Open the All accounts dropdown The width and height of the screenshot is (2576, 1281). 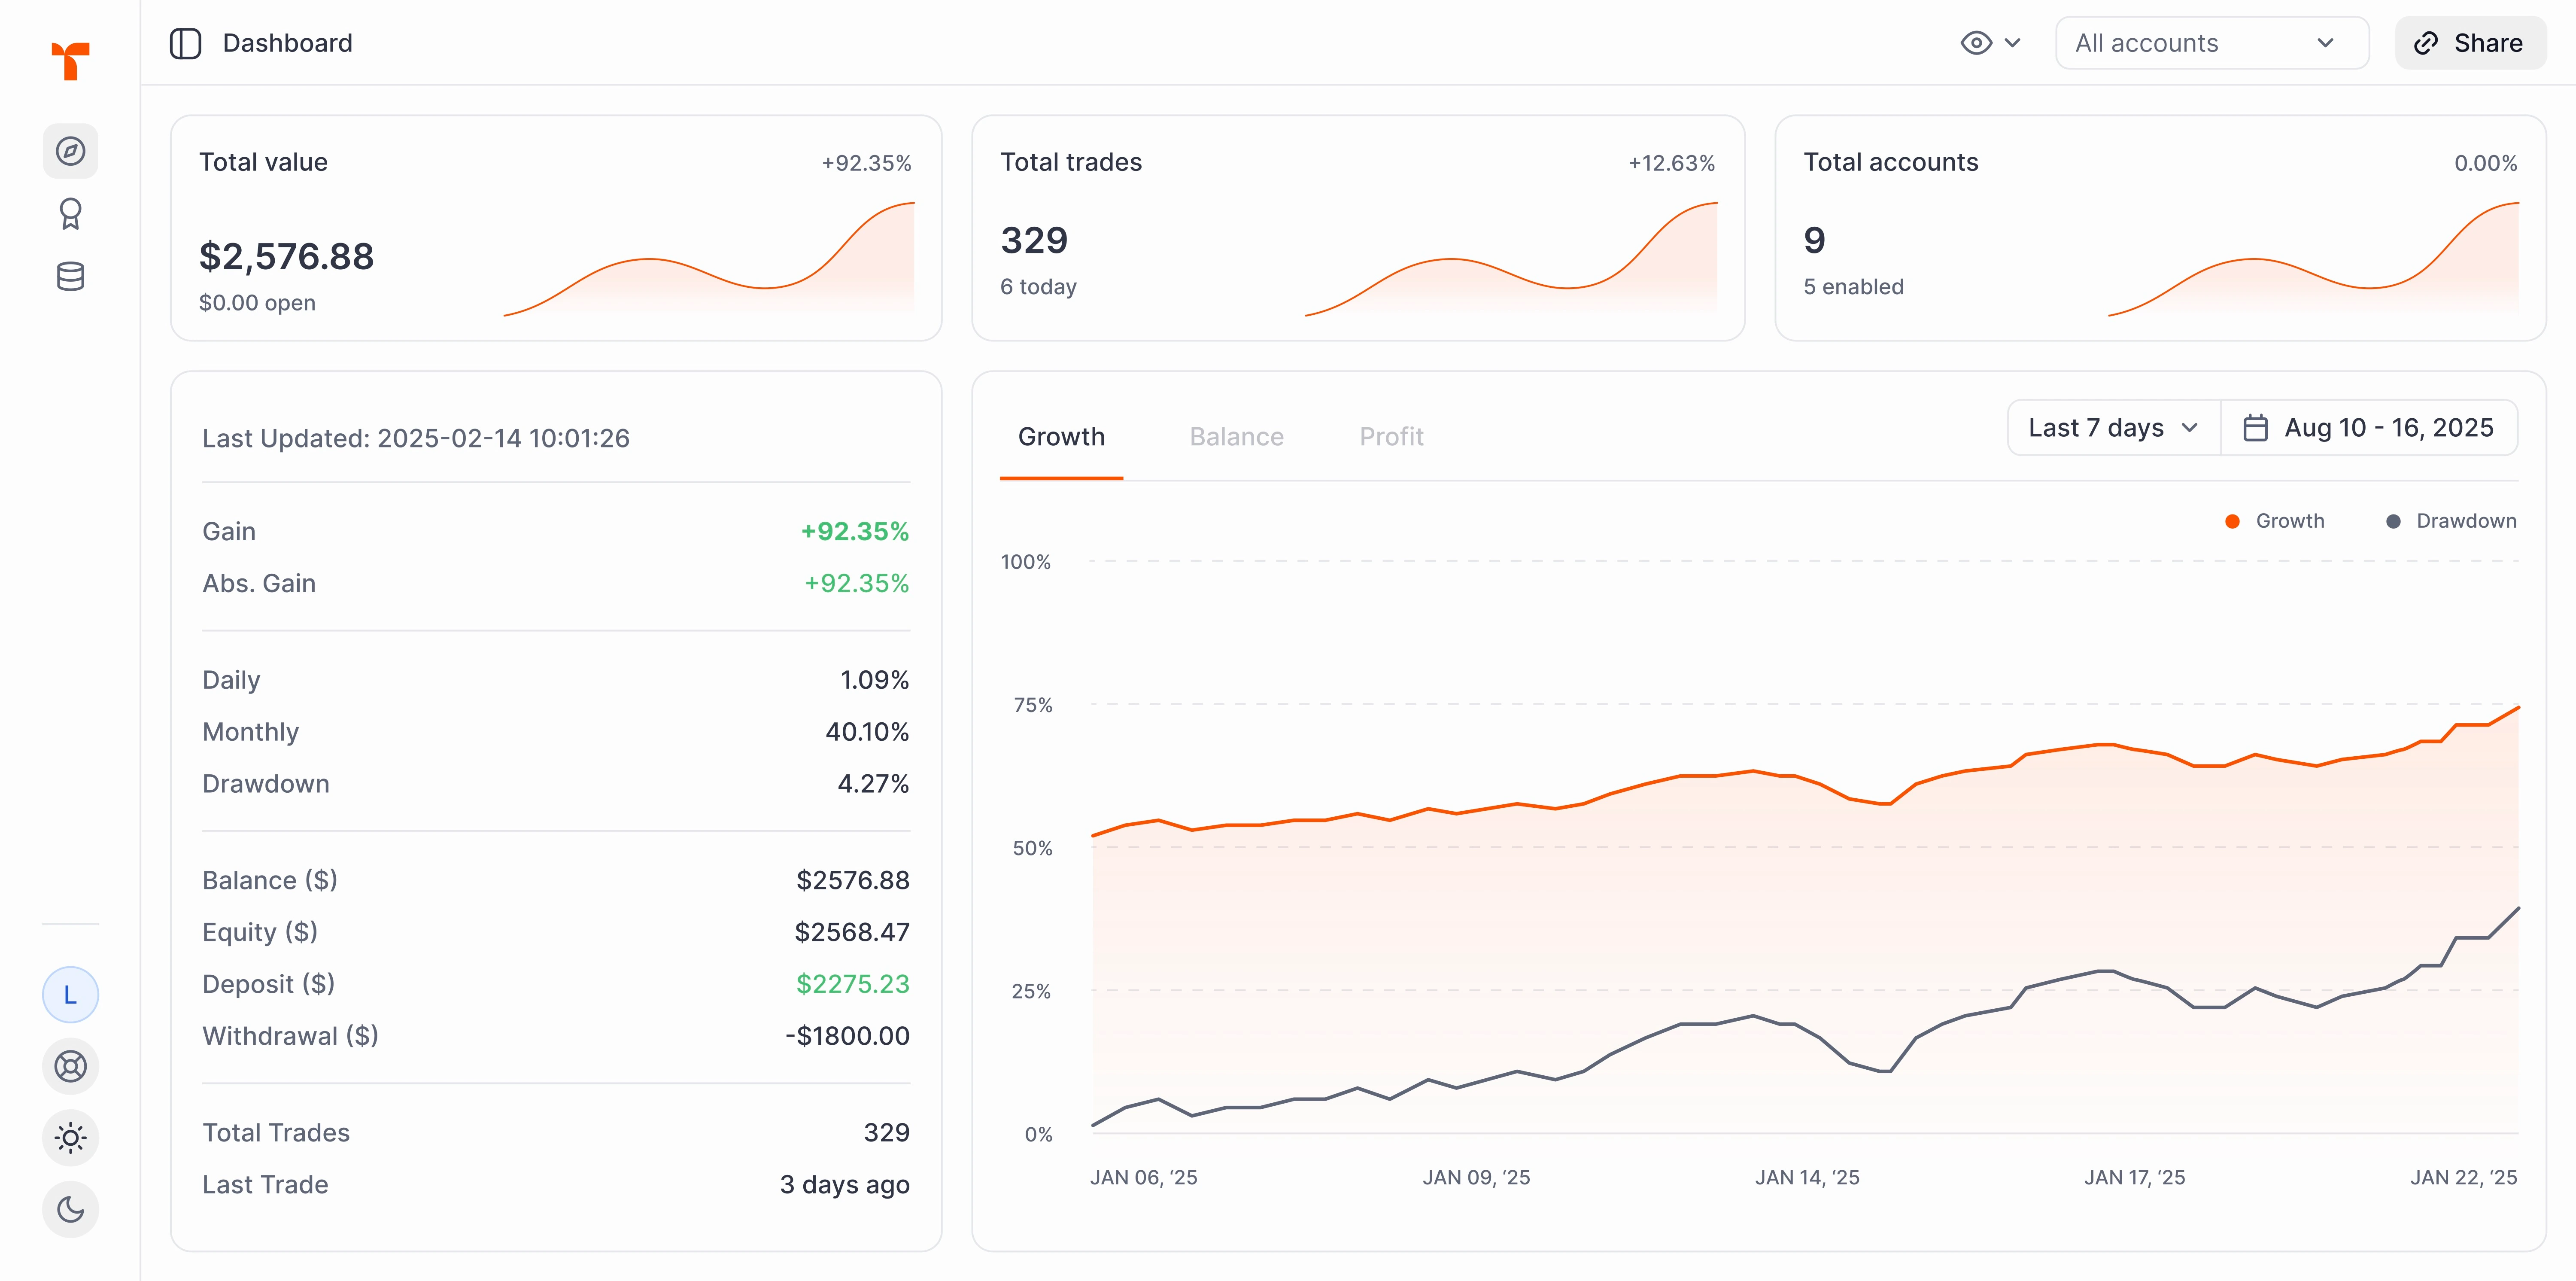(2211, 43)
